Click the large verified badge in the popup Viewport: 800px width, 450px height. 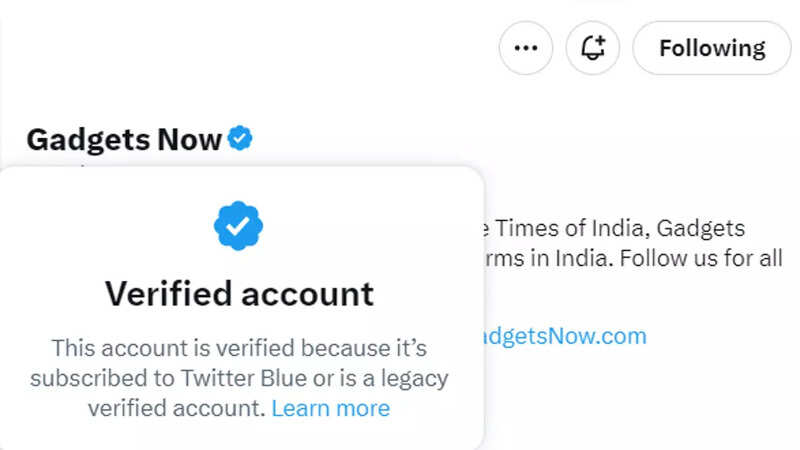[x=238, y=226]
